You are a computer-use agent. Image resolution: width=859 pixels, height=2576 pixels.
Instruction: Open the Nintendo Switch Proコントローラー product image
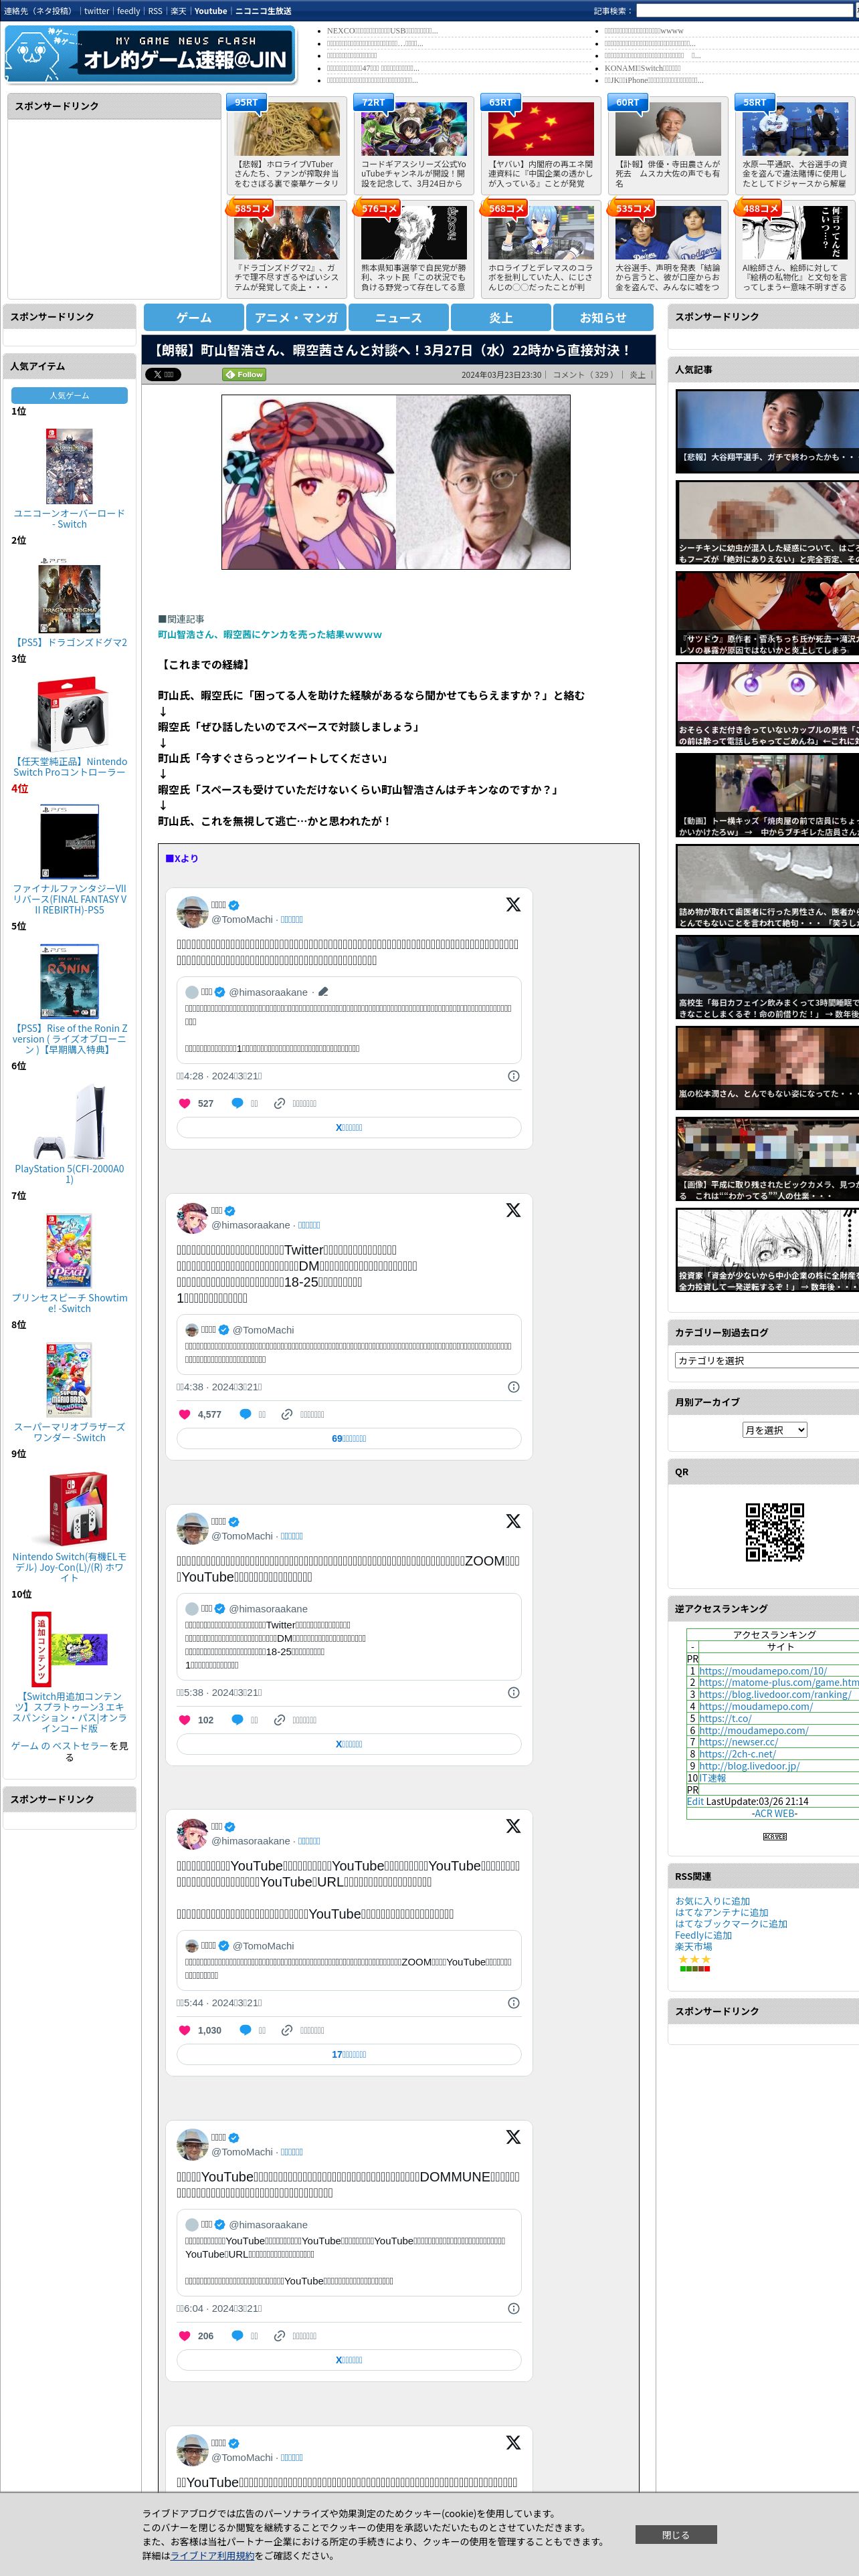click(69, 715)
